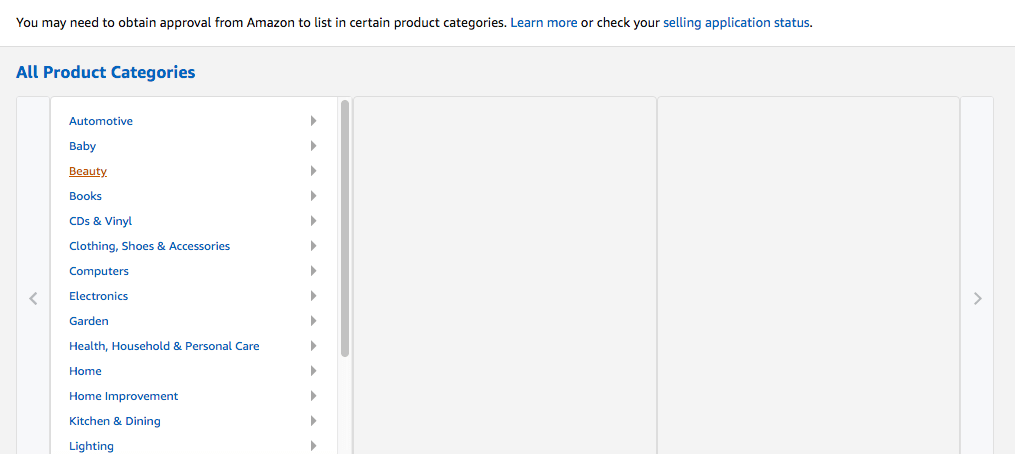Viewport: 1015px width, 454px height.
Task: Select the Kitchen & Dining category
Action: point(114,421)
